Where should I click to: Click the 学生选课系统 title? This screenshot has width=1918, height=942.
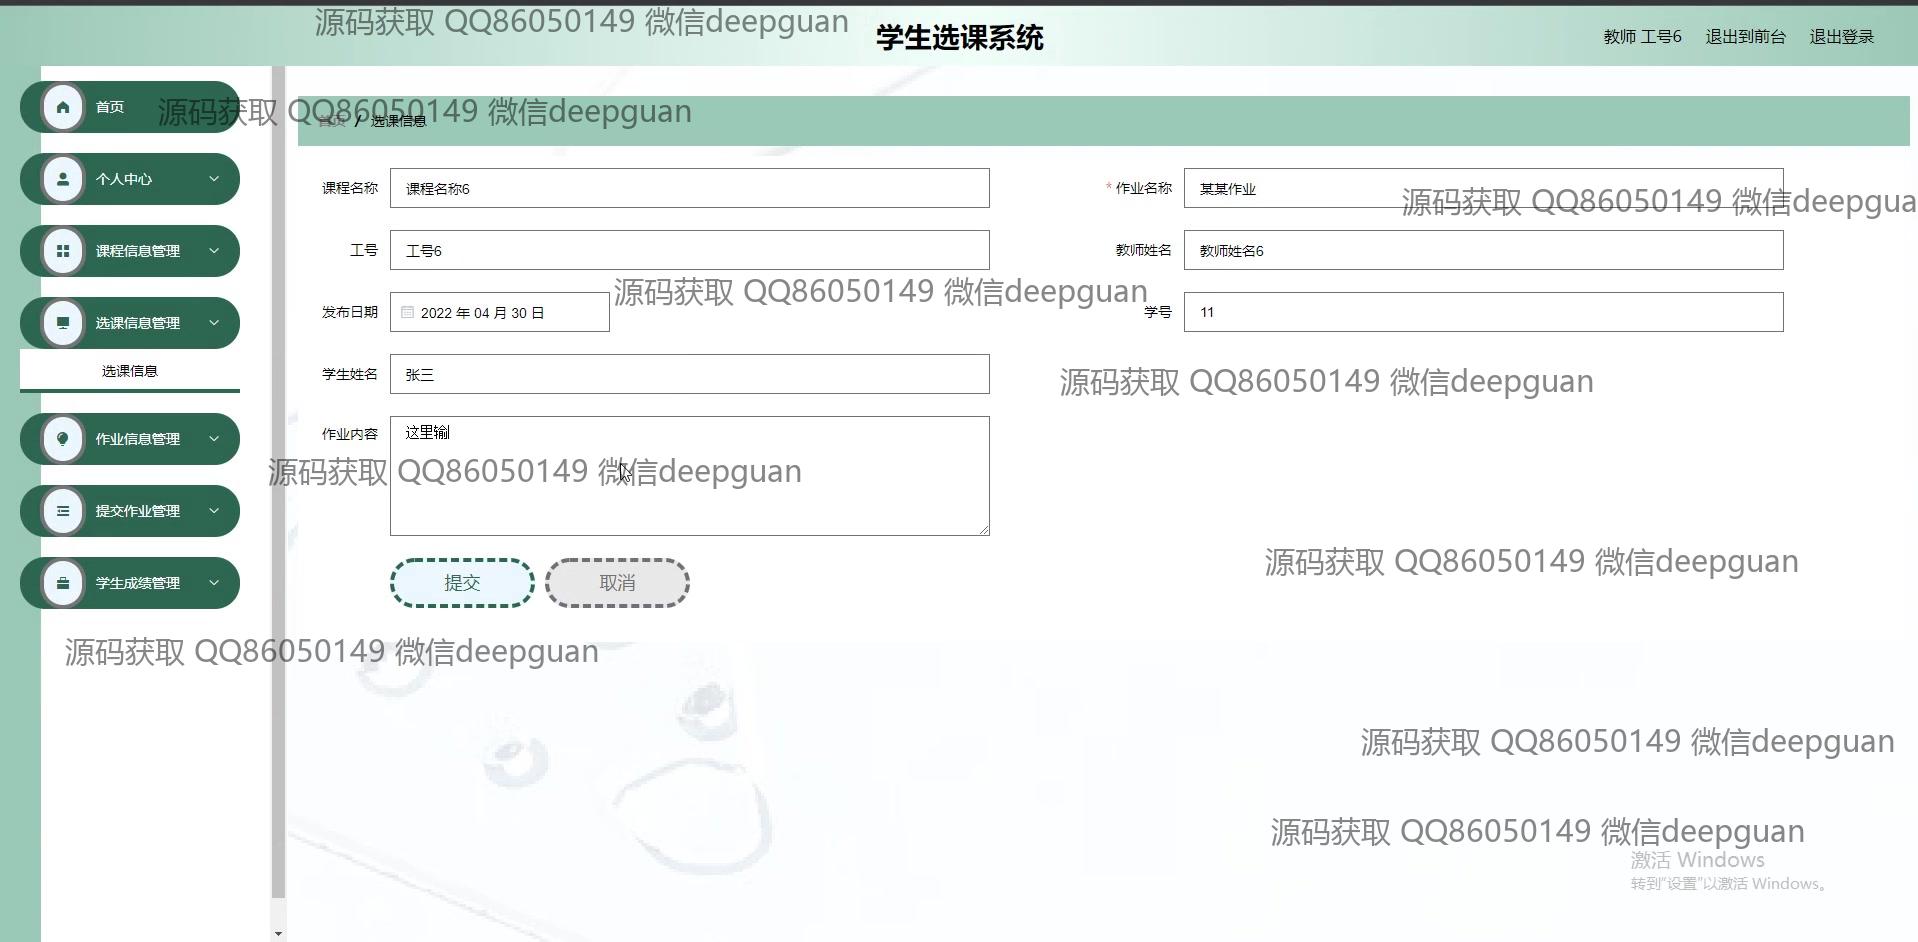960,38
